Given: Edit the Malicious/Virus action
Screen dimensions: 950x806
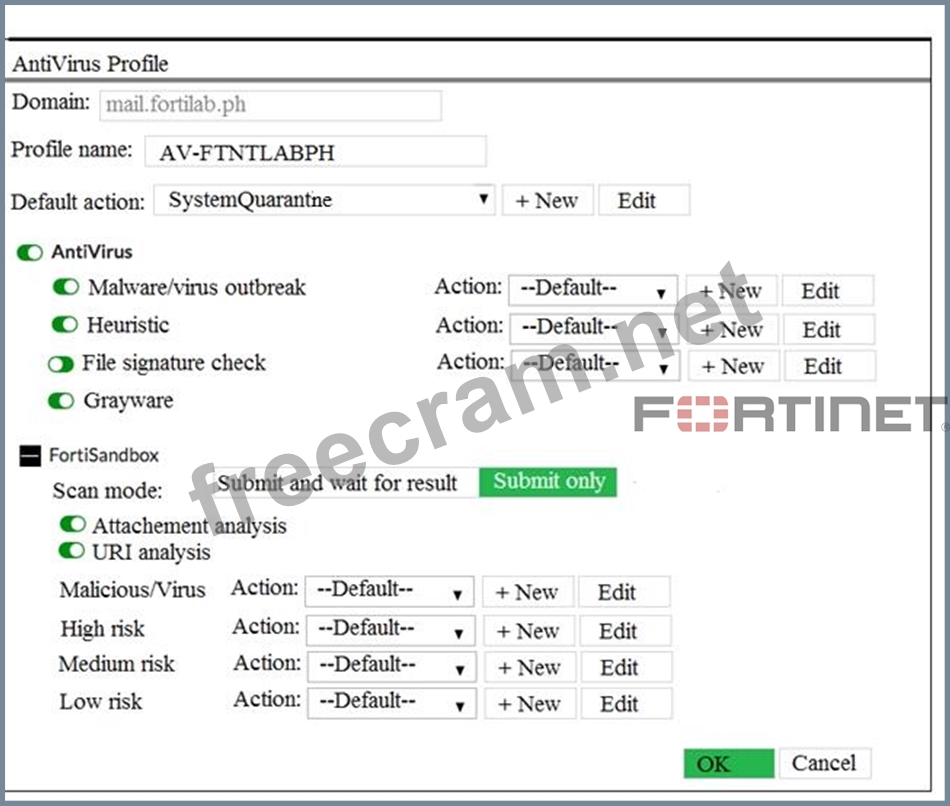Looking at the screenshot, I should pos(625,592).
